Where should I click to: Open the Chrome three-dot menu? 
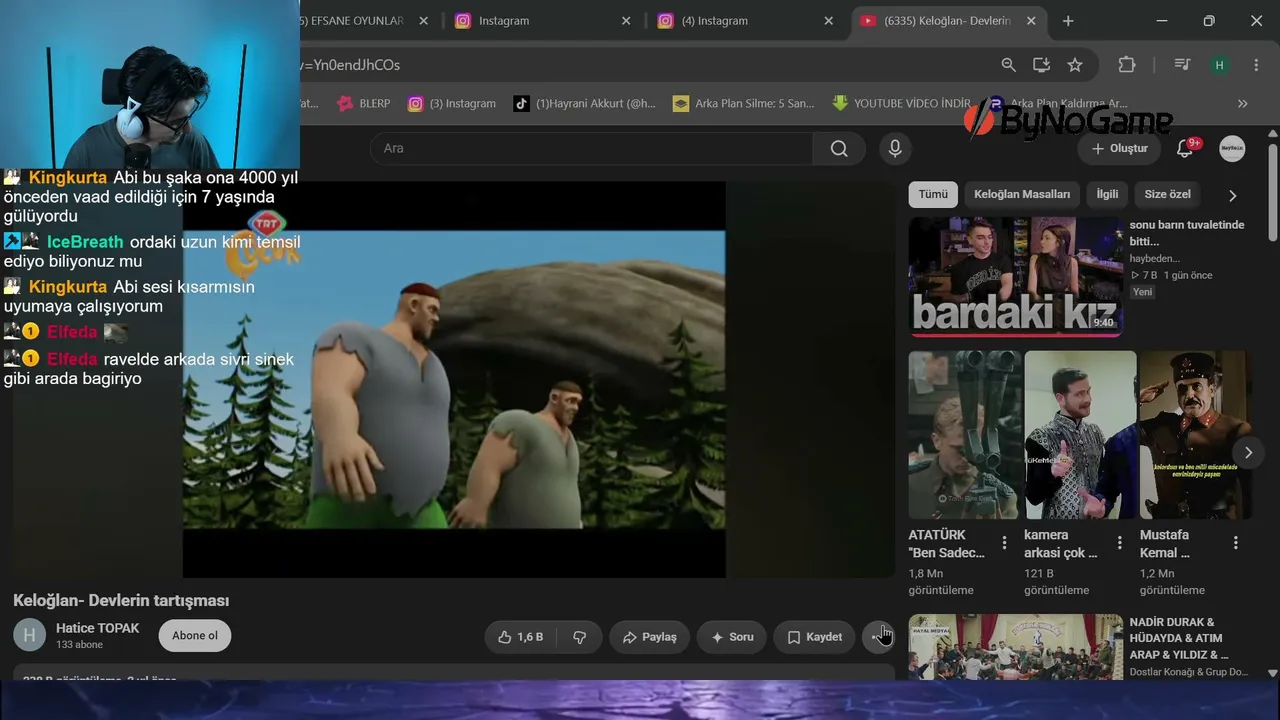[x=1256, y=65]
